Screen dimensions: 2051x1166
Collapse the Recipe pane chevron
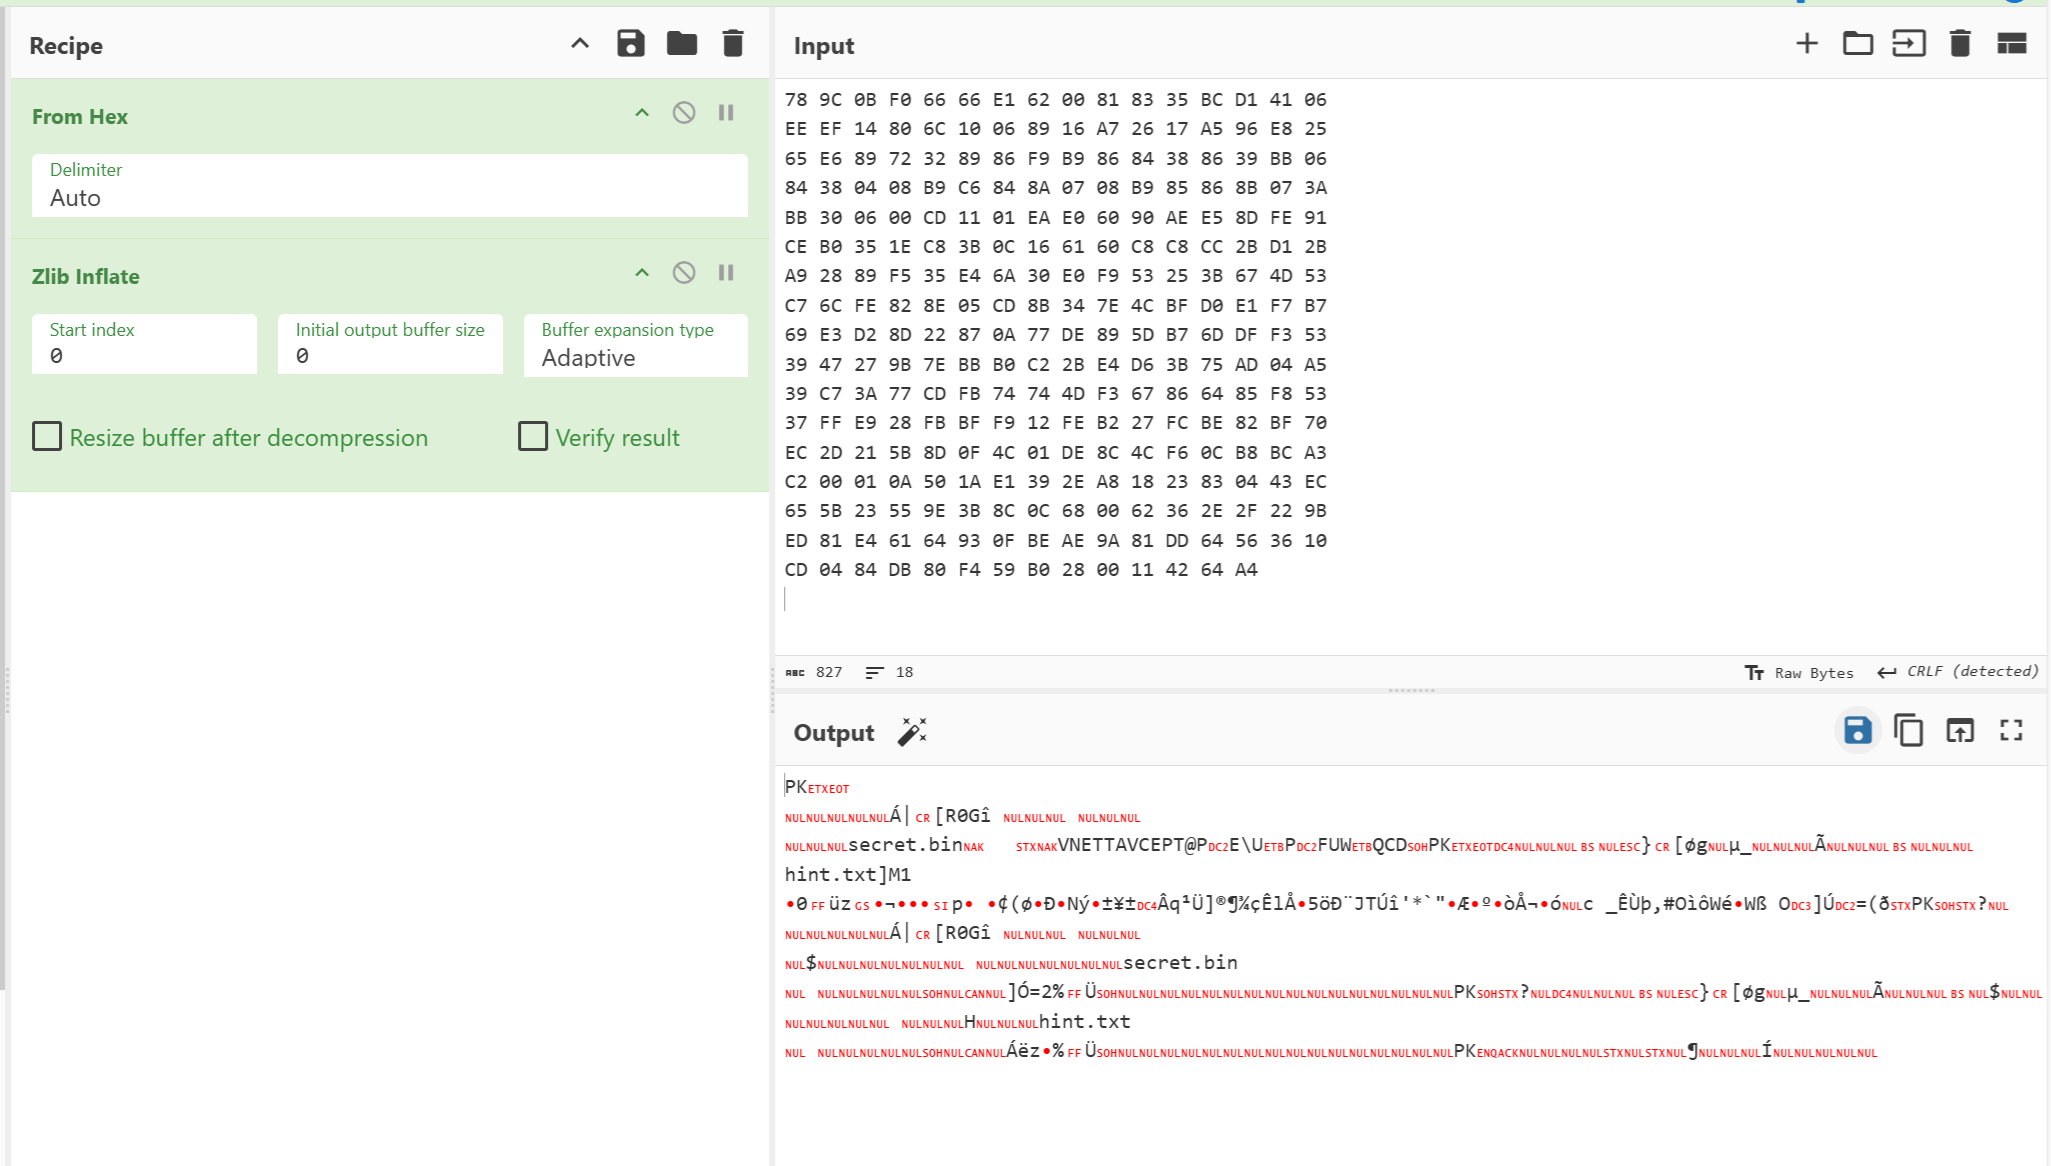580,44
